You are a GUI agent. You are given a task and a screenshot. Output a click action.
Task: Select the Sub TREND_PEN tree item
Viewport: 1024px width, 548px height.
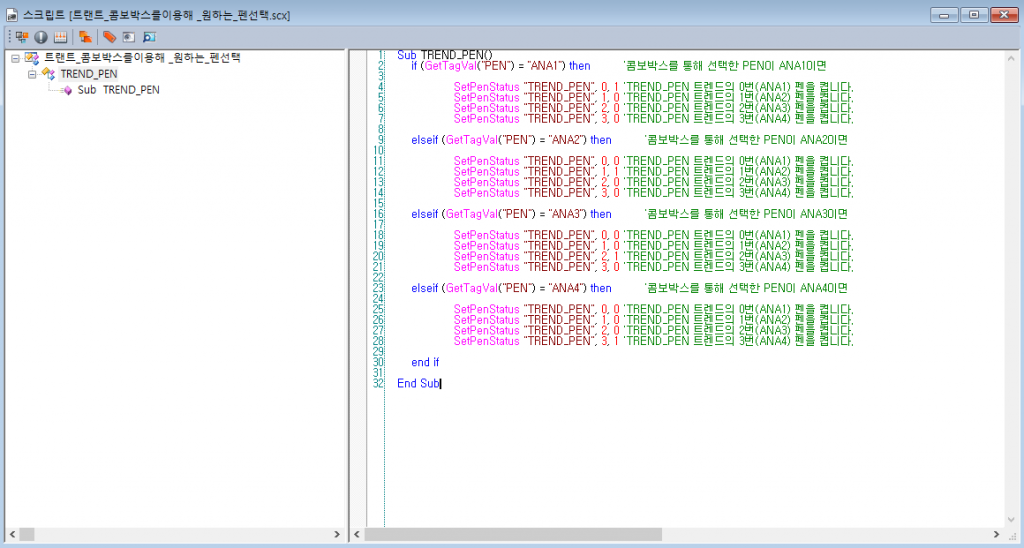point(118,90)
